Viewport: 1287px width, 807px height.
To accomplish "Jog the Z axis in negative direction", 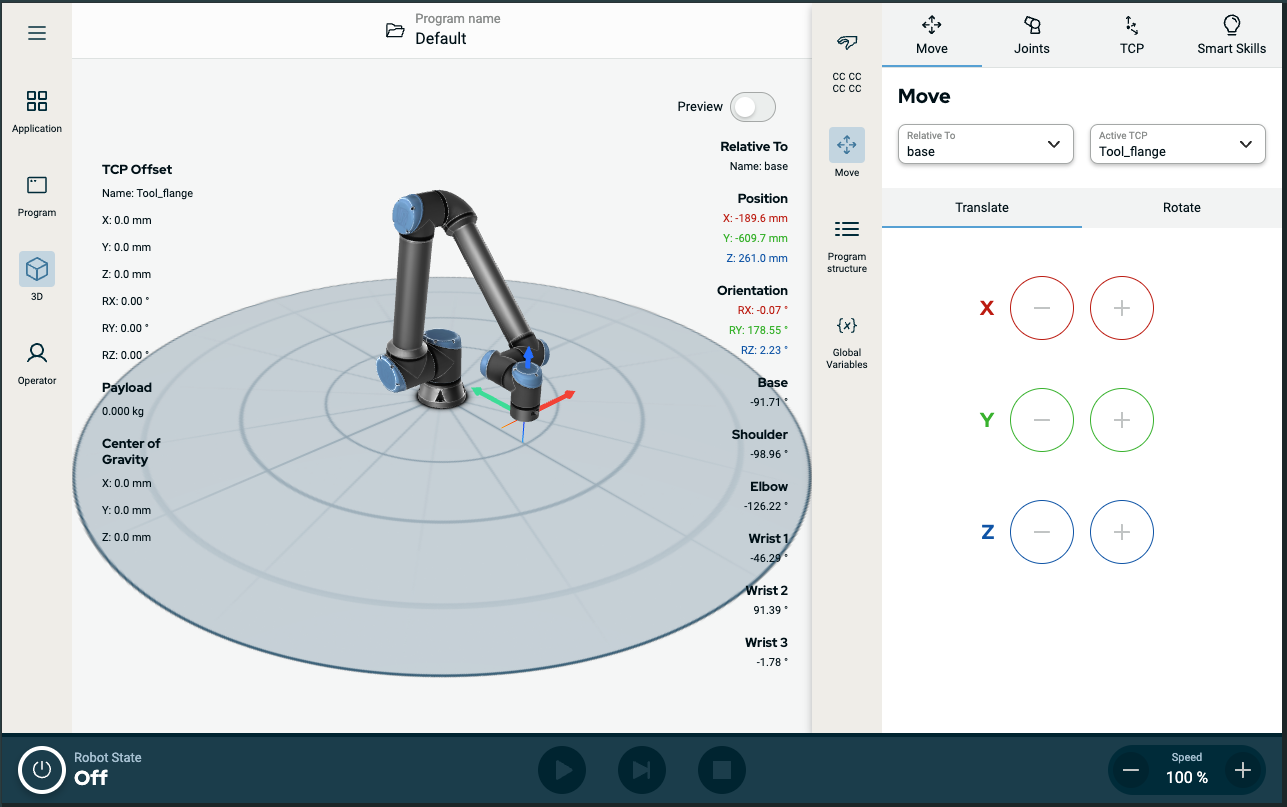I will [x=1041, y=532].
